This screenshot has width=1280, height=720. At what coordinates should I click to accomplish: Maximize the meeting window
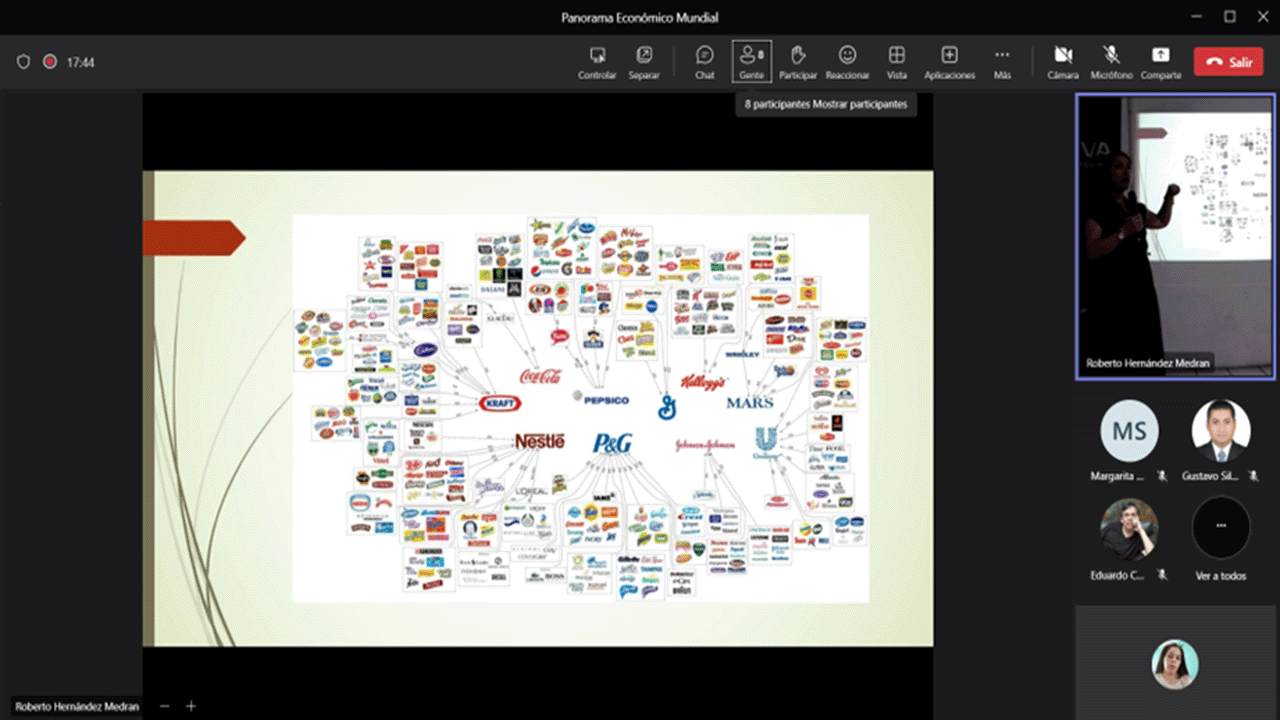[1230, 17]
